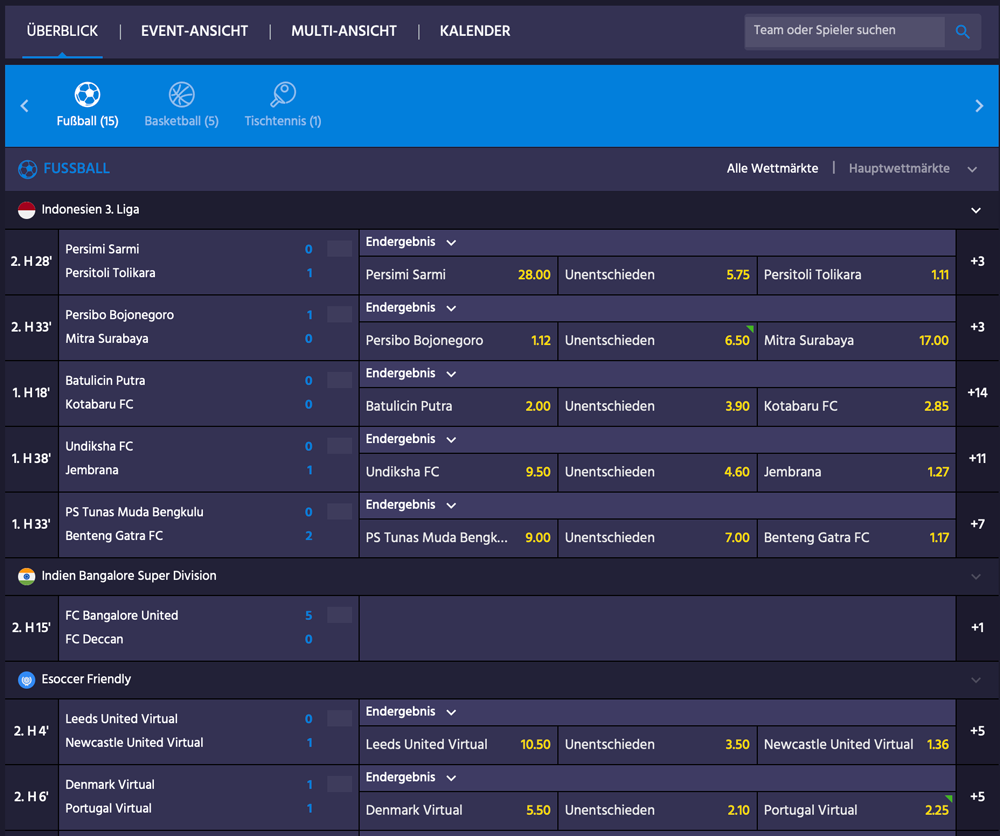
Task: Collapse the Esoccer Friendly section
Action: coord(976,680)
